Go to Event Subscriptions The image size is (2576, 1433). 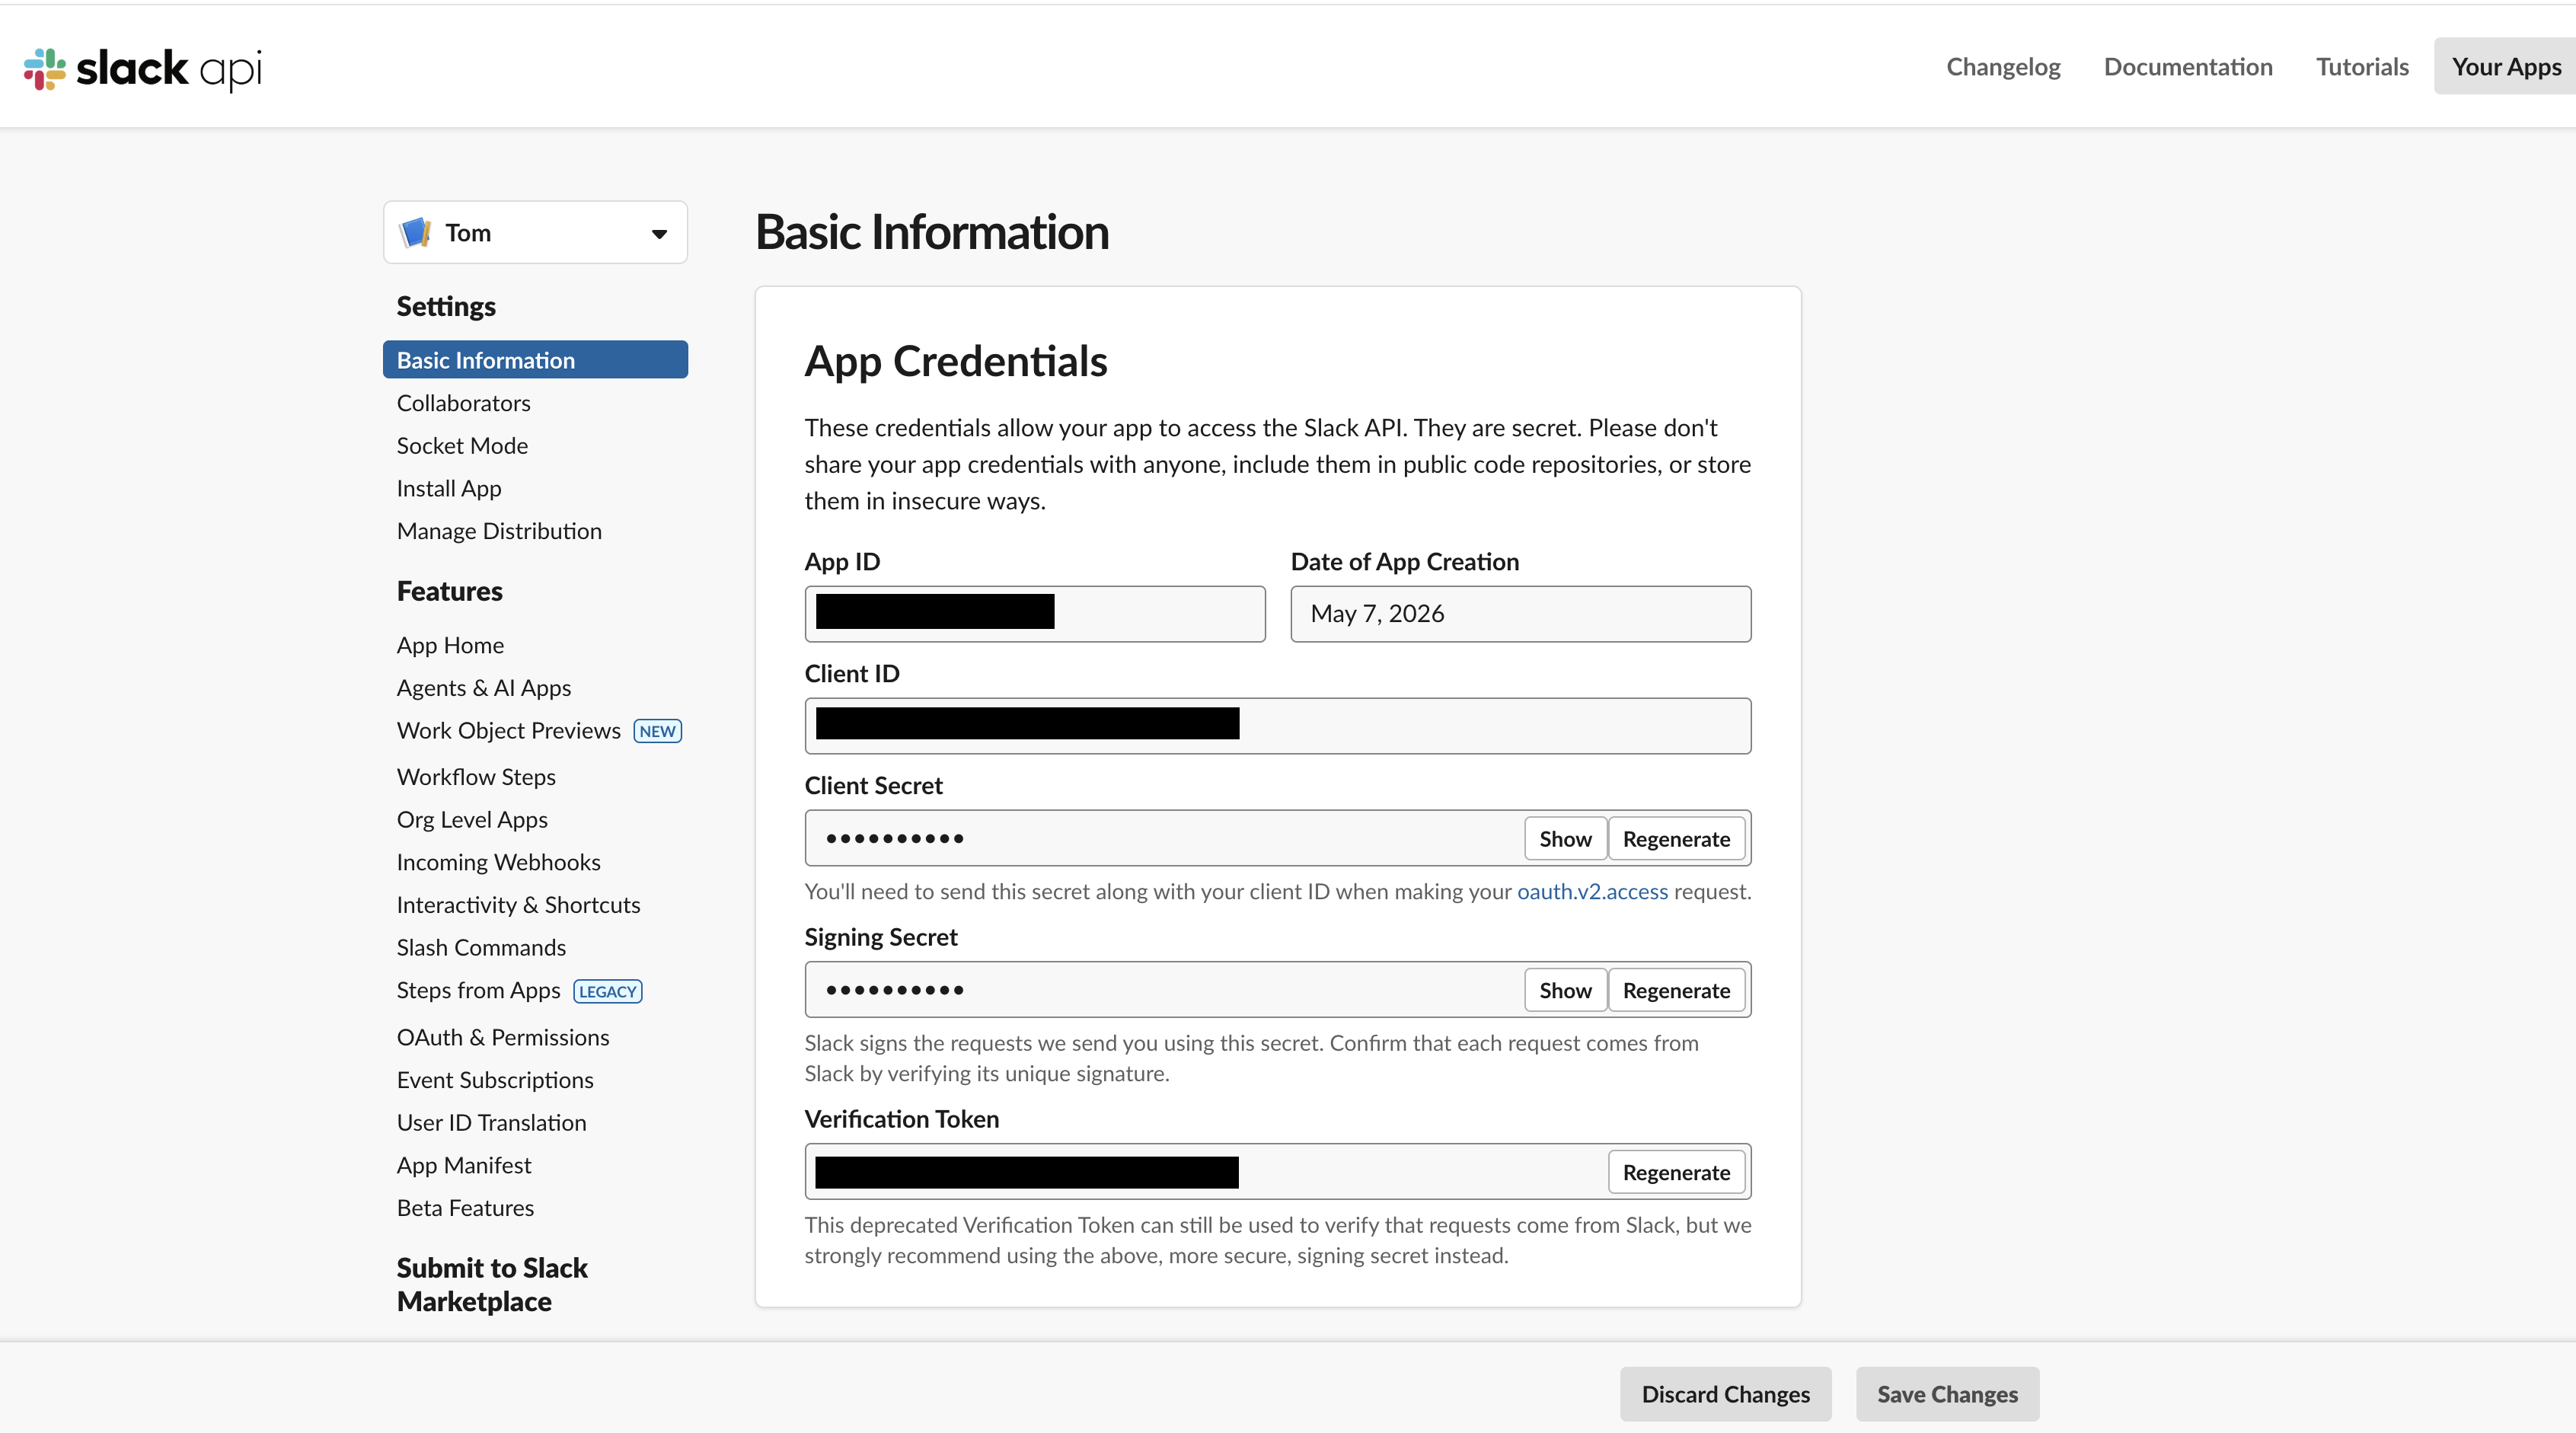(495, 1080)
